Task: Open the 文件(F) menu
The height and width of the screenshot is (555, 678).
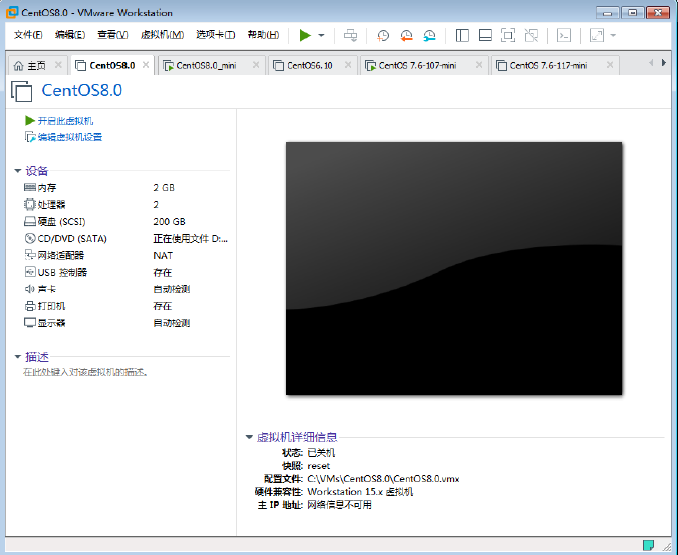Action: pyautogui.click(x=28, y=35)
